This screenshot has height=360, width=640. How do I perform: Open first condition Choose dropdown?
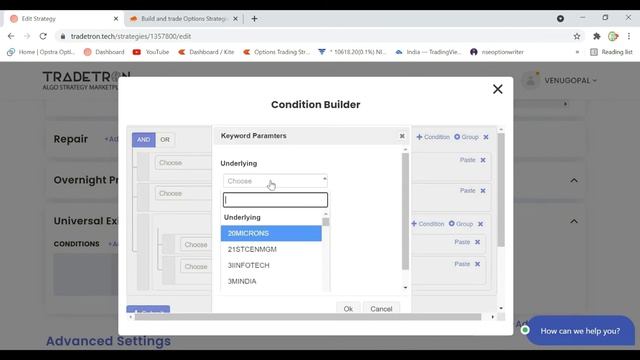(x=183, y=162)
